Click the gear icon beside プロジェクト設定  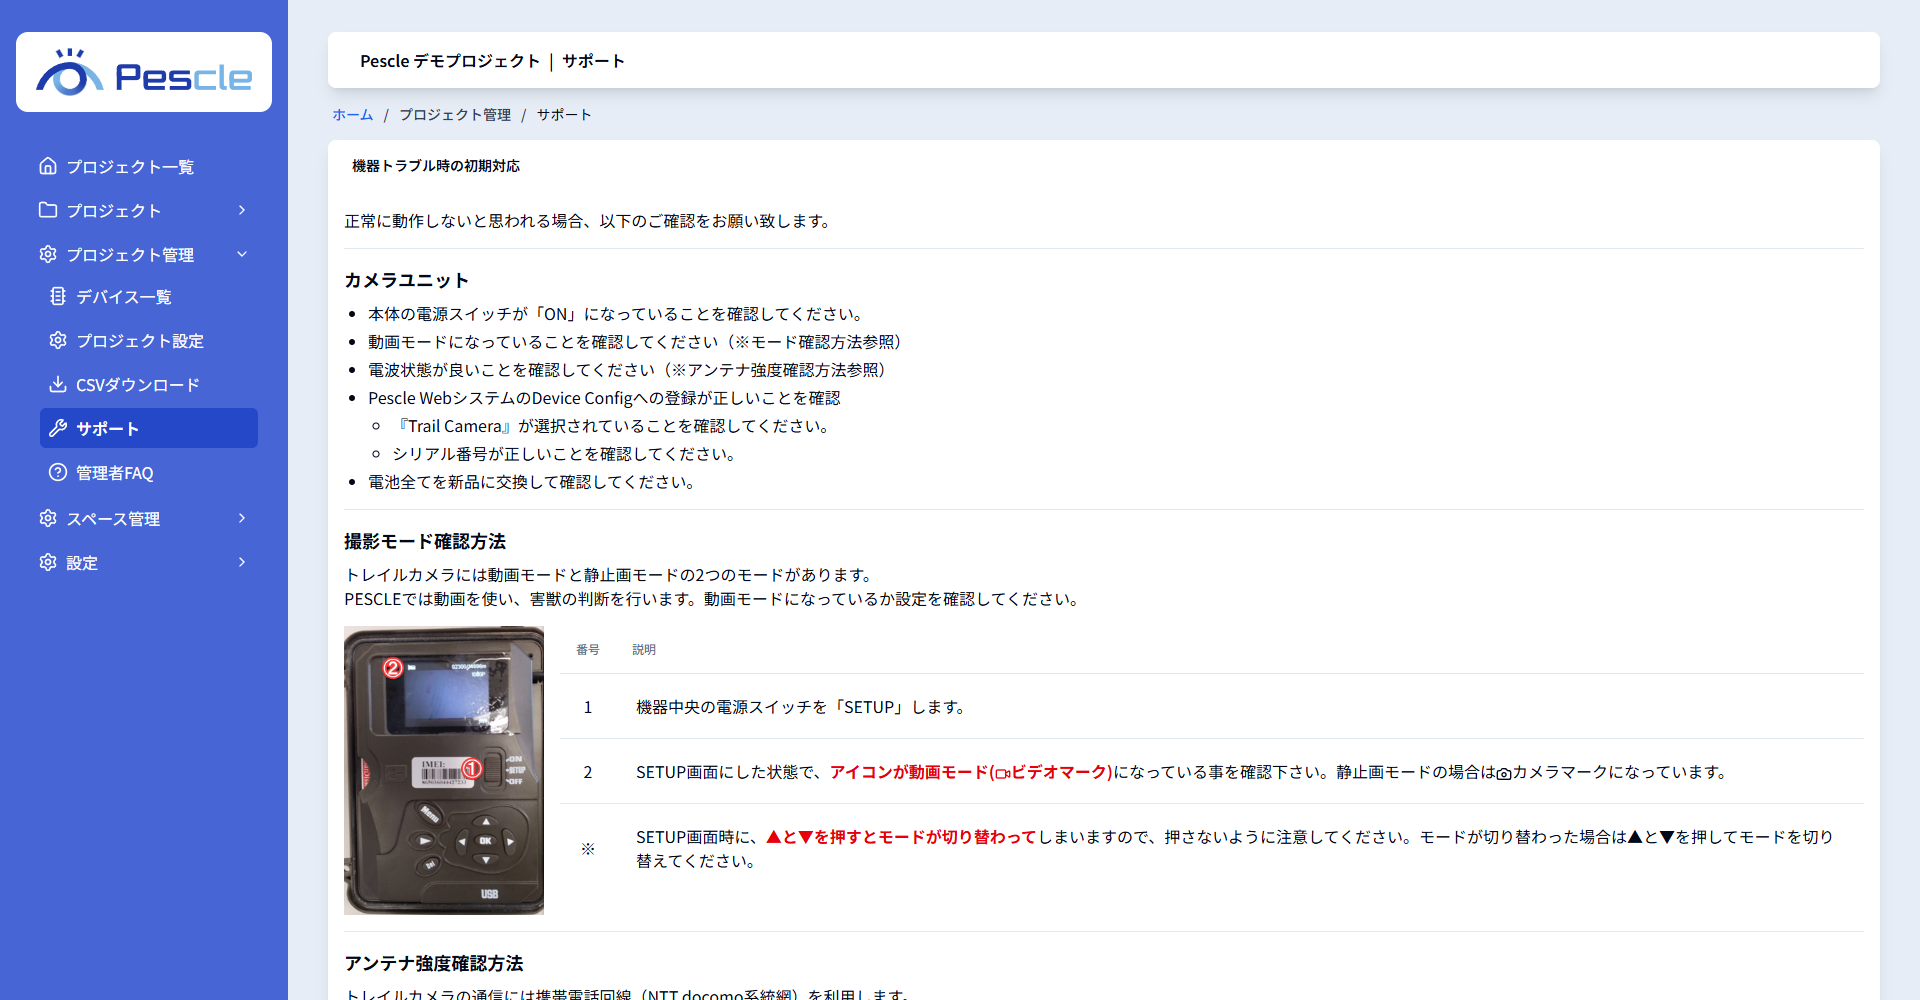pyautogui.click(x=58, y=340)
